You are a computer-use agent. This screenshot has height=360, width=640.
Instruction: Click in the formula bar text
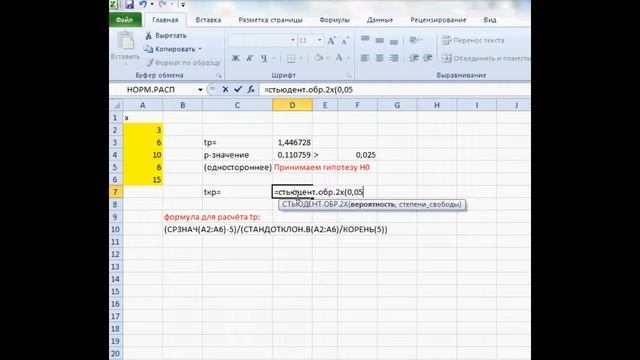309,89
